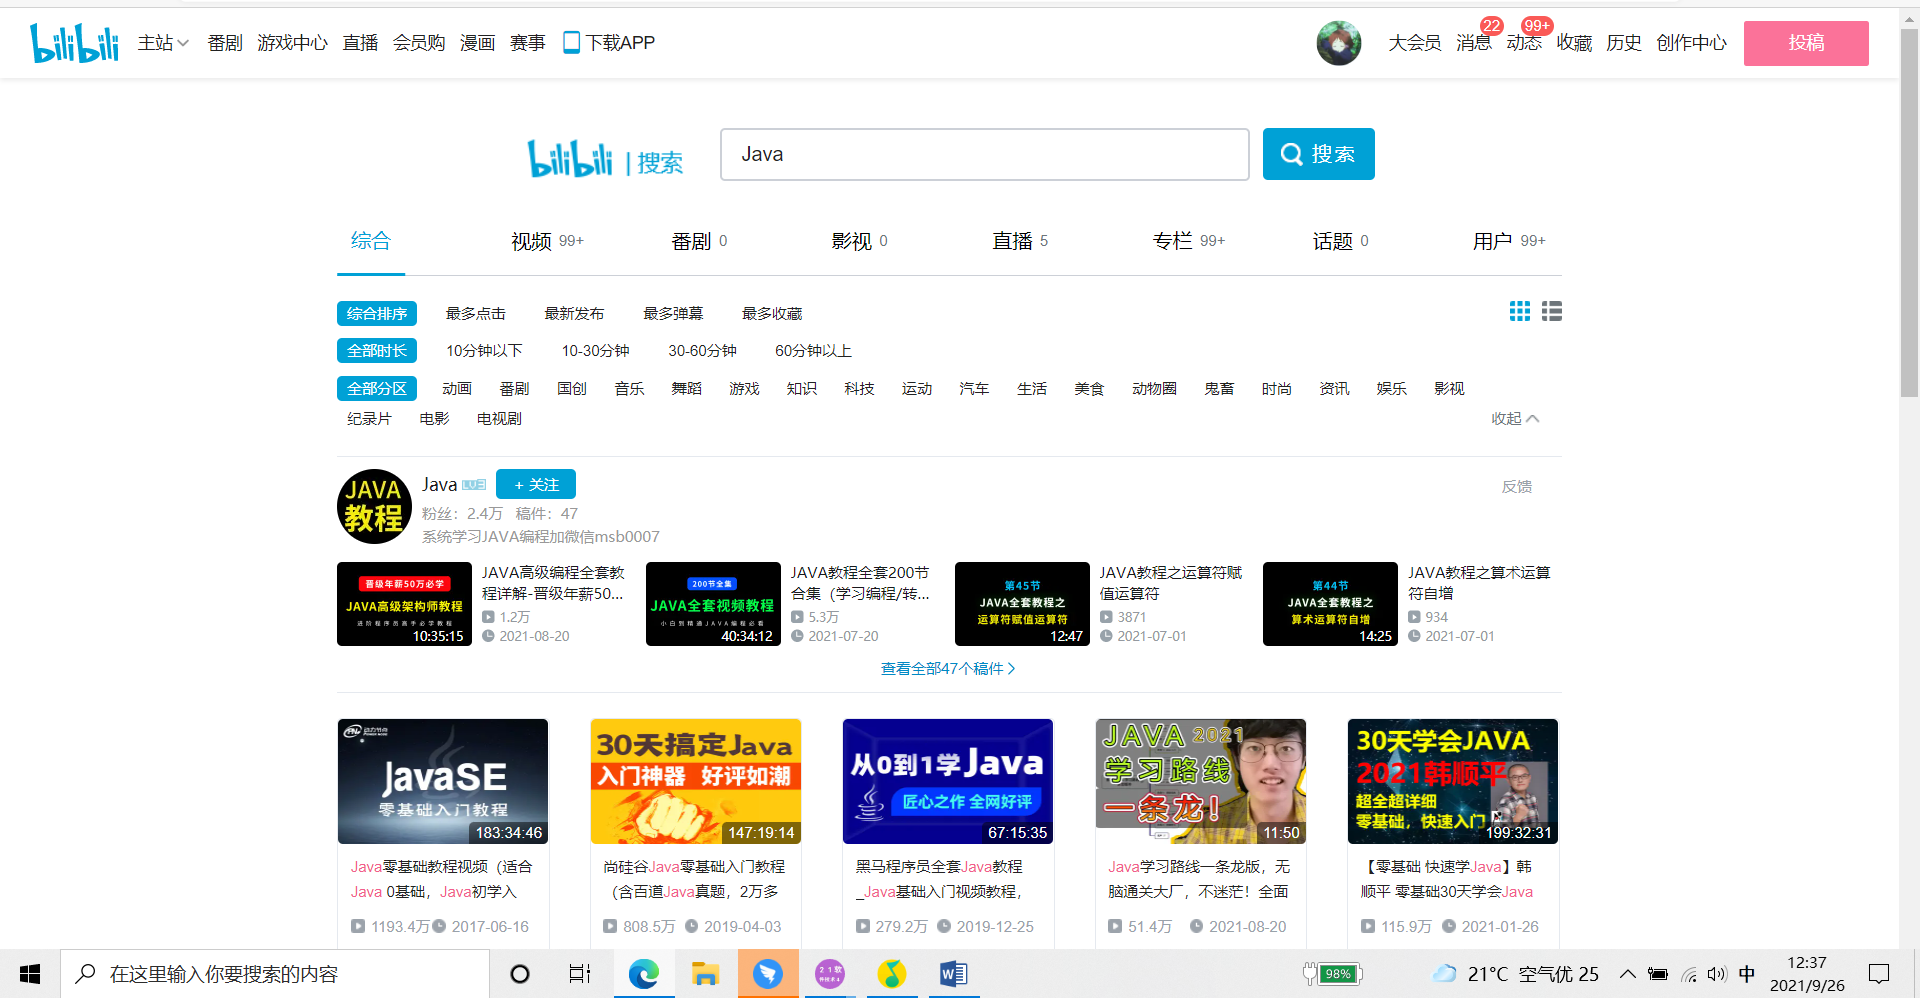This screenshot has height=998, width=1920.
Task: Click the blue 搜索 button
Action: pos(1318,154)
